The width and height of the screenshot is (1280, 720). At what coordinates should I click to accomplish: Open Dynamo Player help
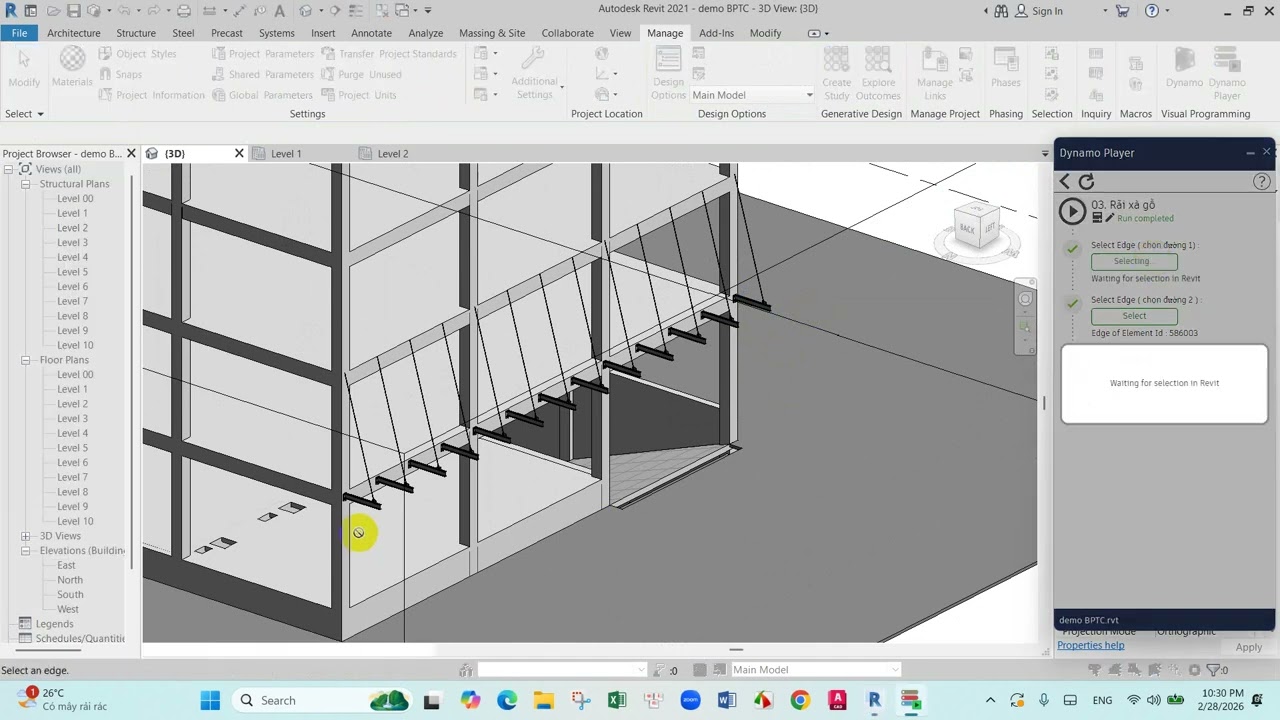[x=1262, y=182]
